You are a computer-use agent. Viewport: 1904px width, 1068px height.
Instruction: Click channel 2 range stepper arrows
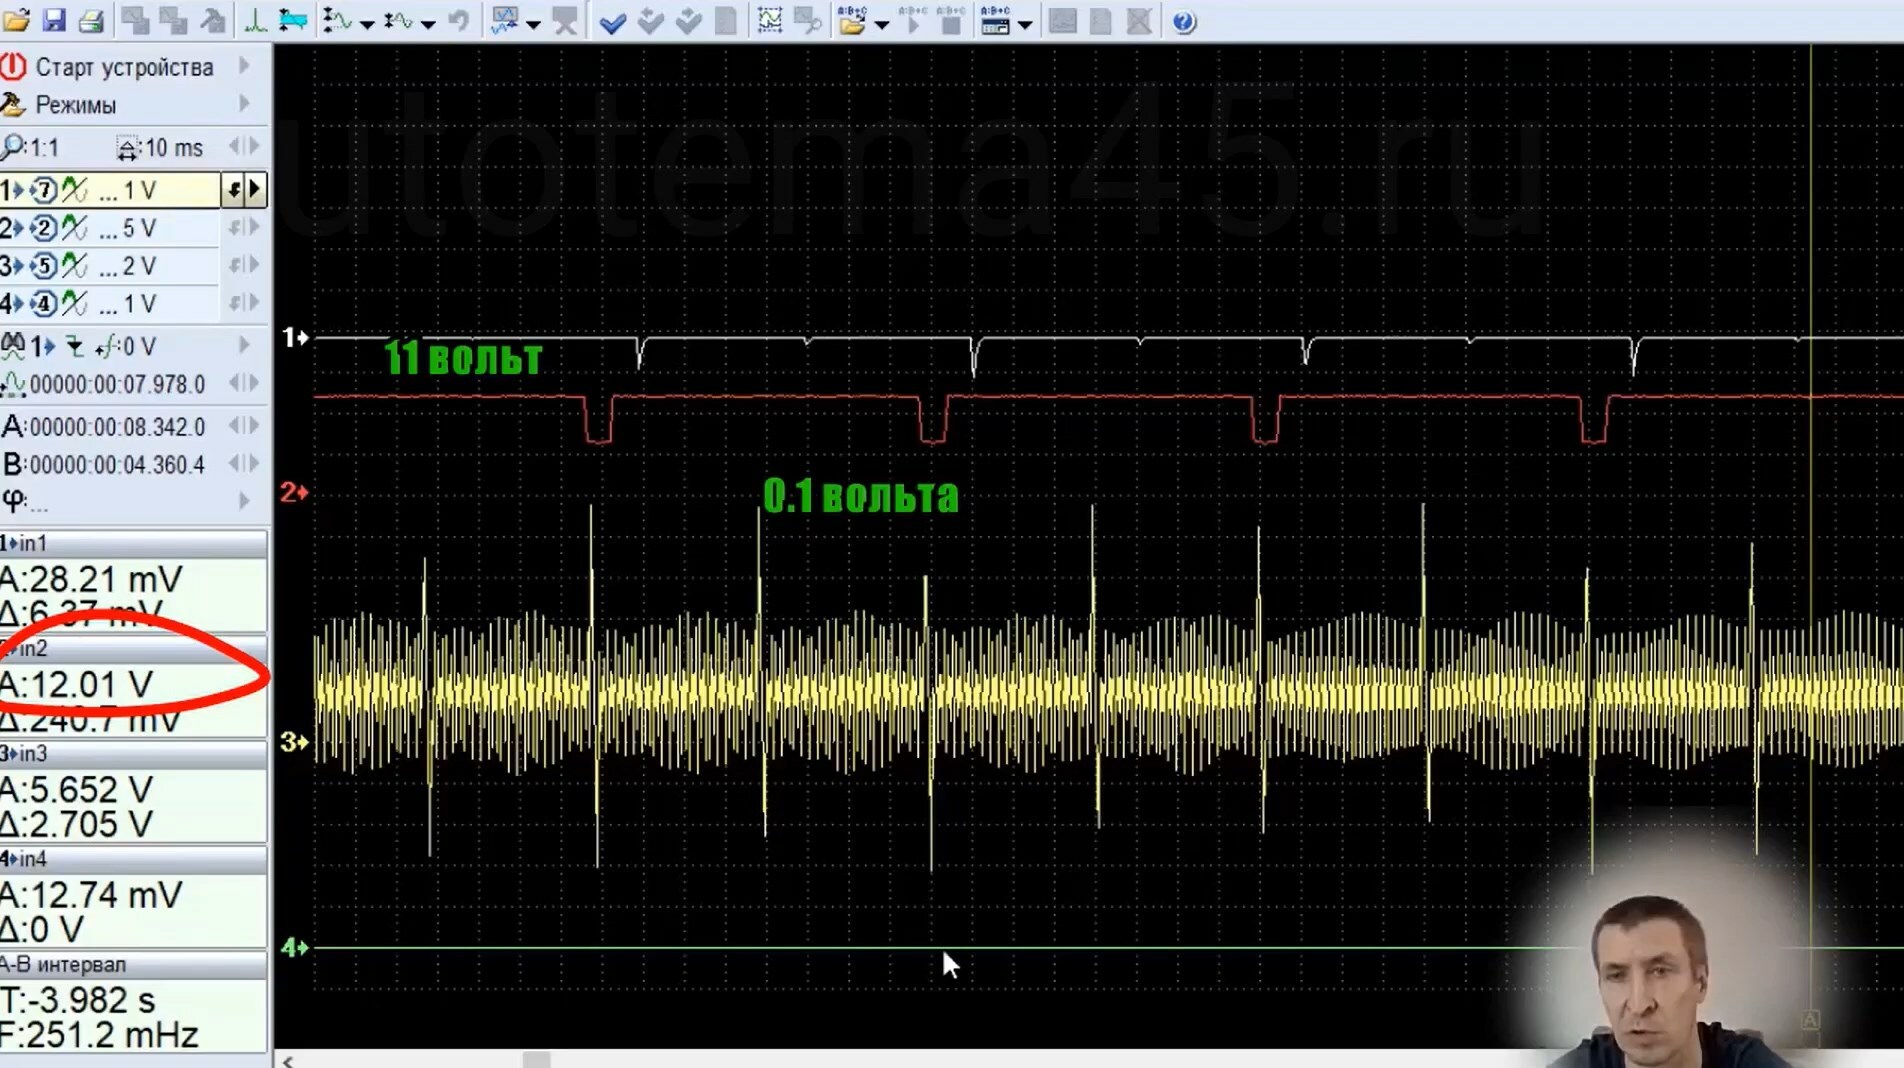(244, 227)
